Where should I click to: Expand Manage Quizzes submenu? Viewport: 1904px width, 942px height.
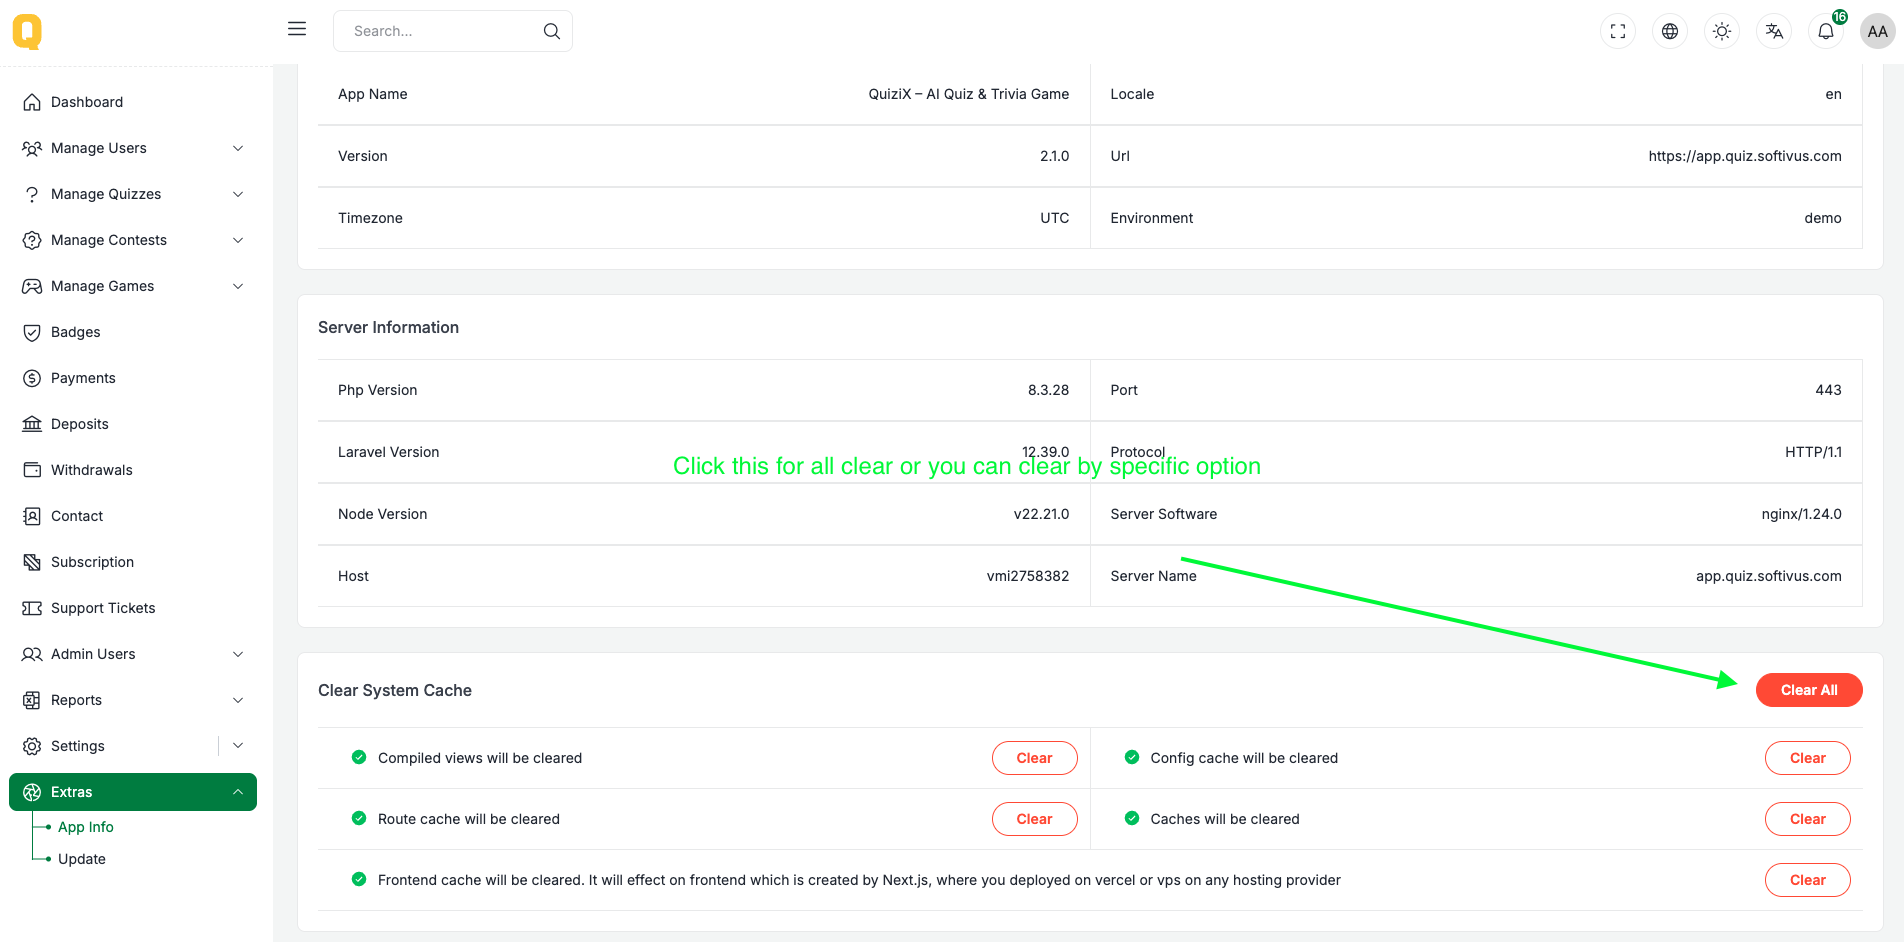pyautogui.click(x=133, y=194)
